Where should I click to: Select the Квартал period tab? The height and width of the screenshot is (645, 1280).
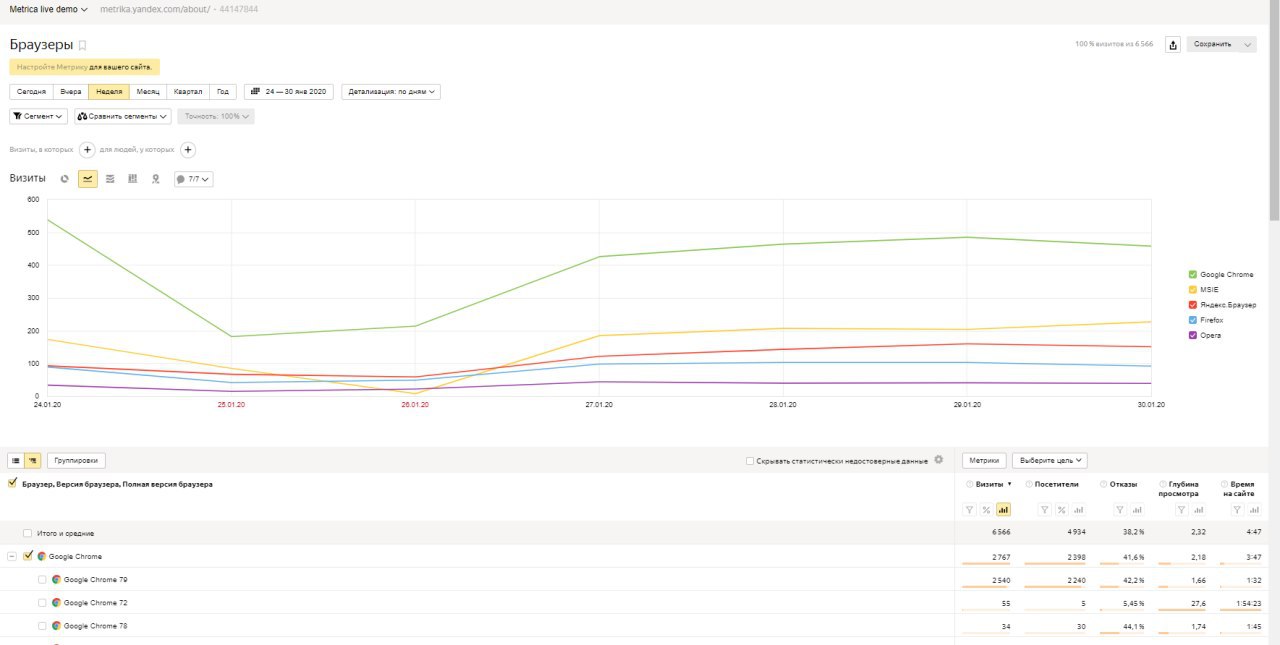(188, 91)
